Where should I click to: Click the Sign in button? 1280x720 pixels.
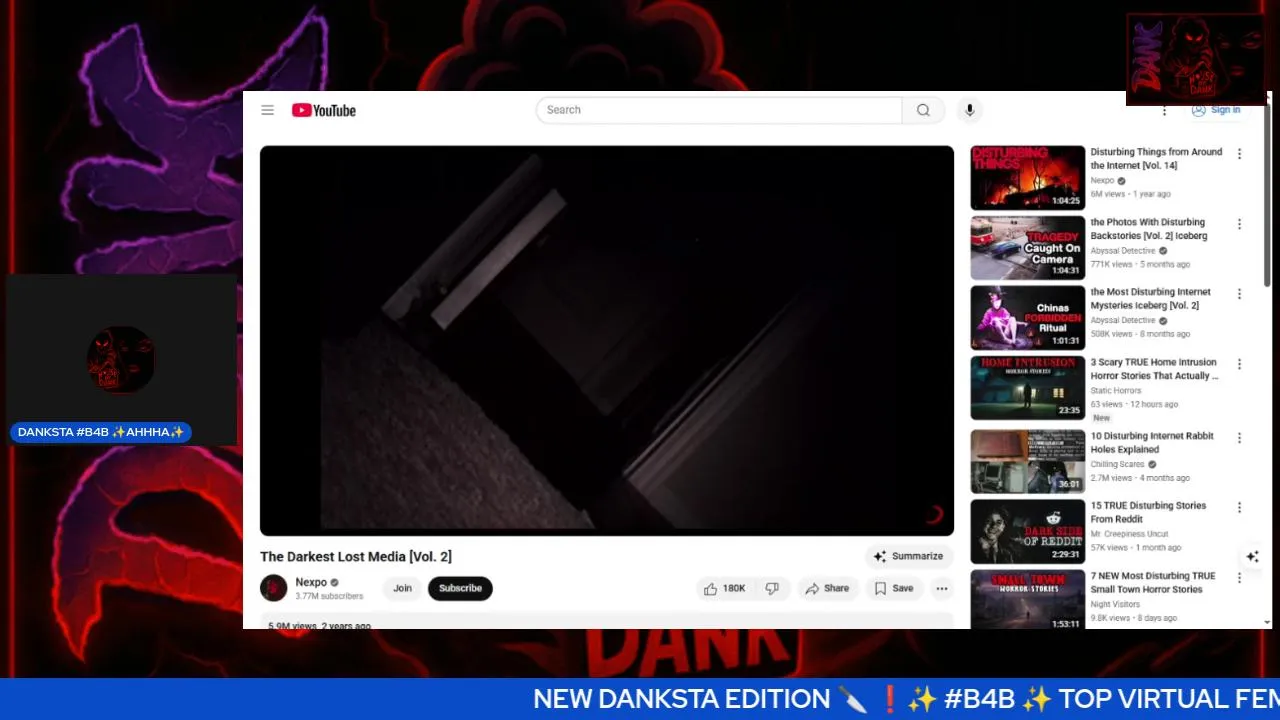(x=1216, y=110)
